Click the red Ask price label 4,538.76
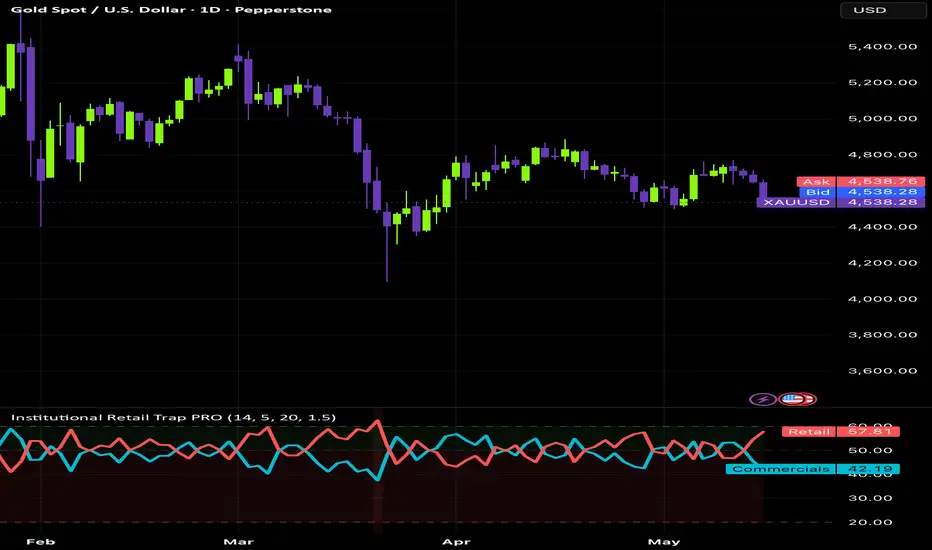932x550 pixels. pos(861,181)
